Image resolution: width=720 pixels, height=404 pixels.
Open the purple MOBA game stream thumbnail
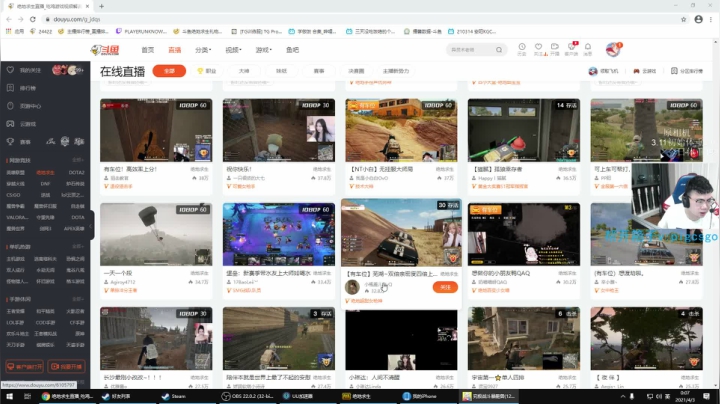click(279, 234)
